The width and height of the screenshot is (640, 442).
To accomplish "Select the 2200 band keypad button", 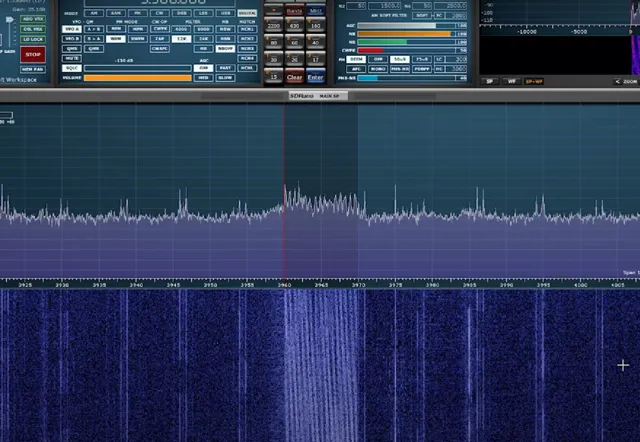I will click(273, 26).
